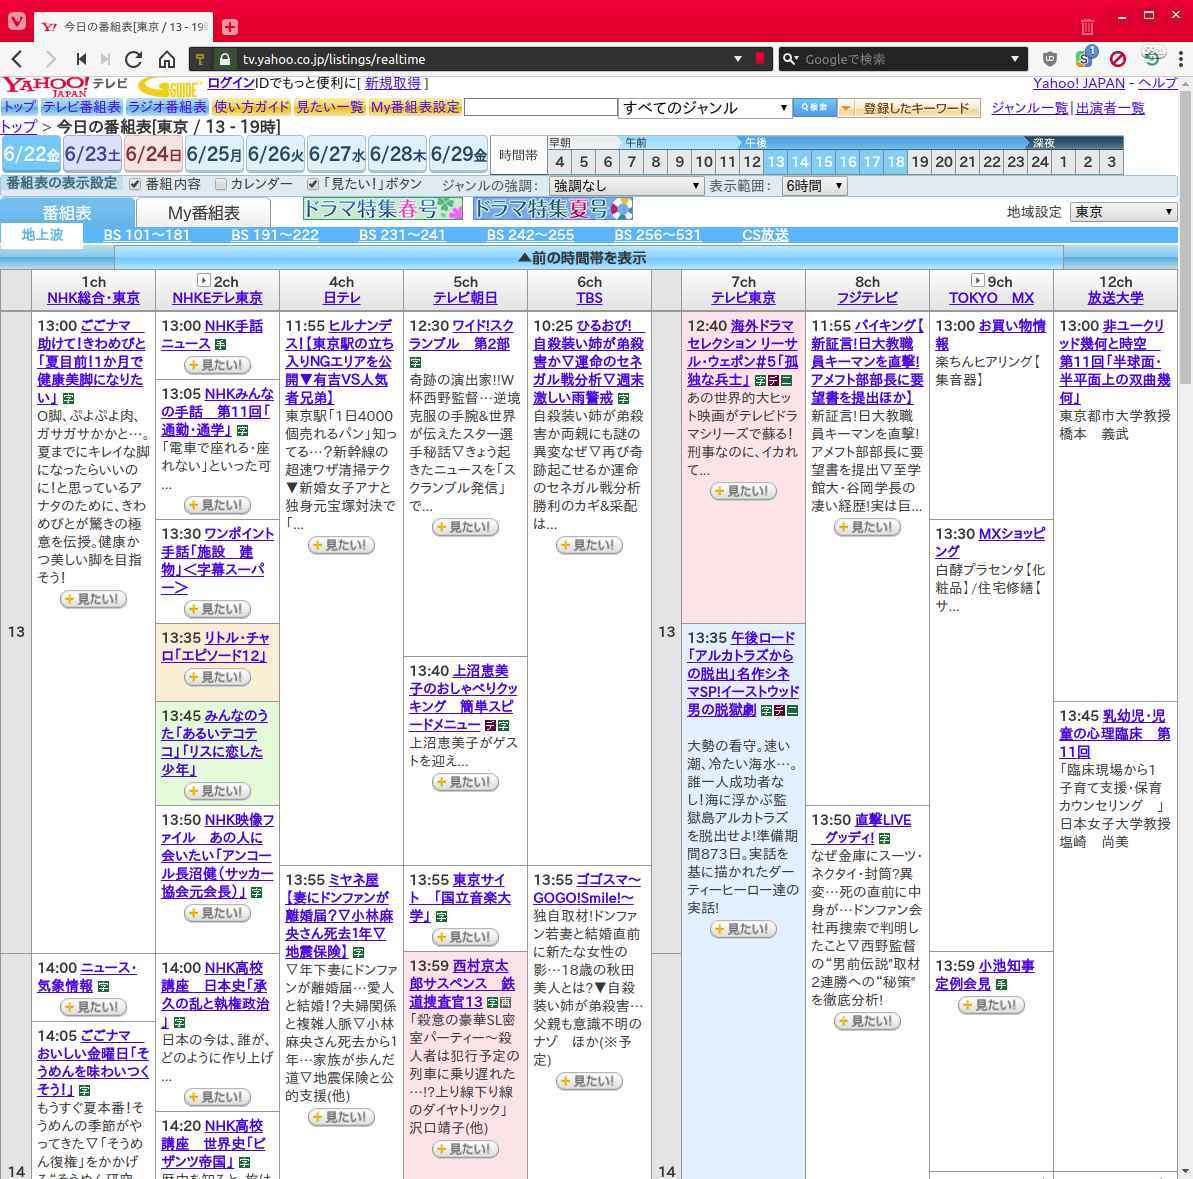This screenshot has height=1179, width=1193.
Task: Select the 6/23 Saturday date tab
Action: [x=92, y=154]
